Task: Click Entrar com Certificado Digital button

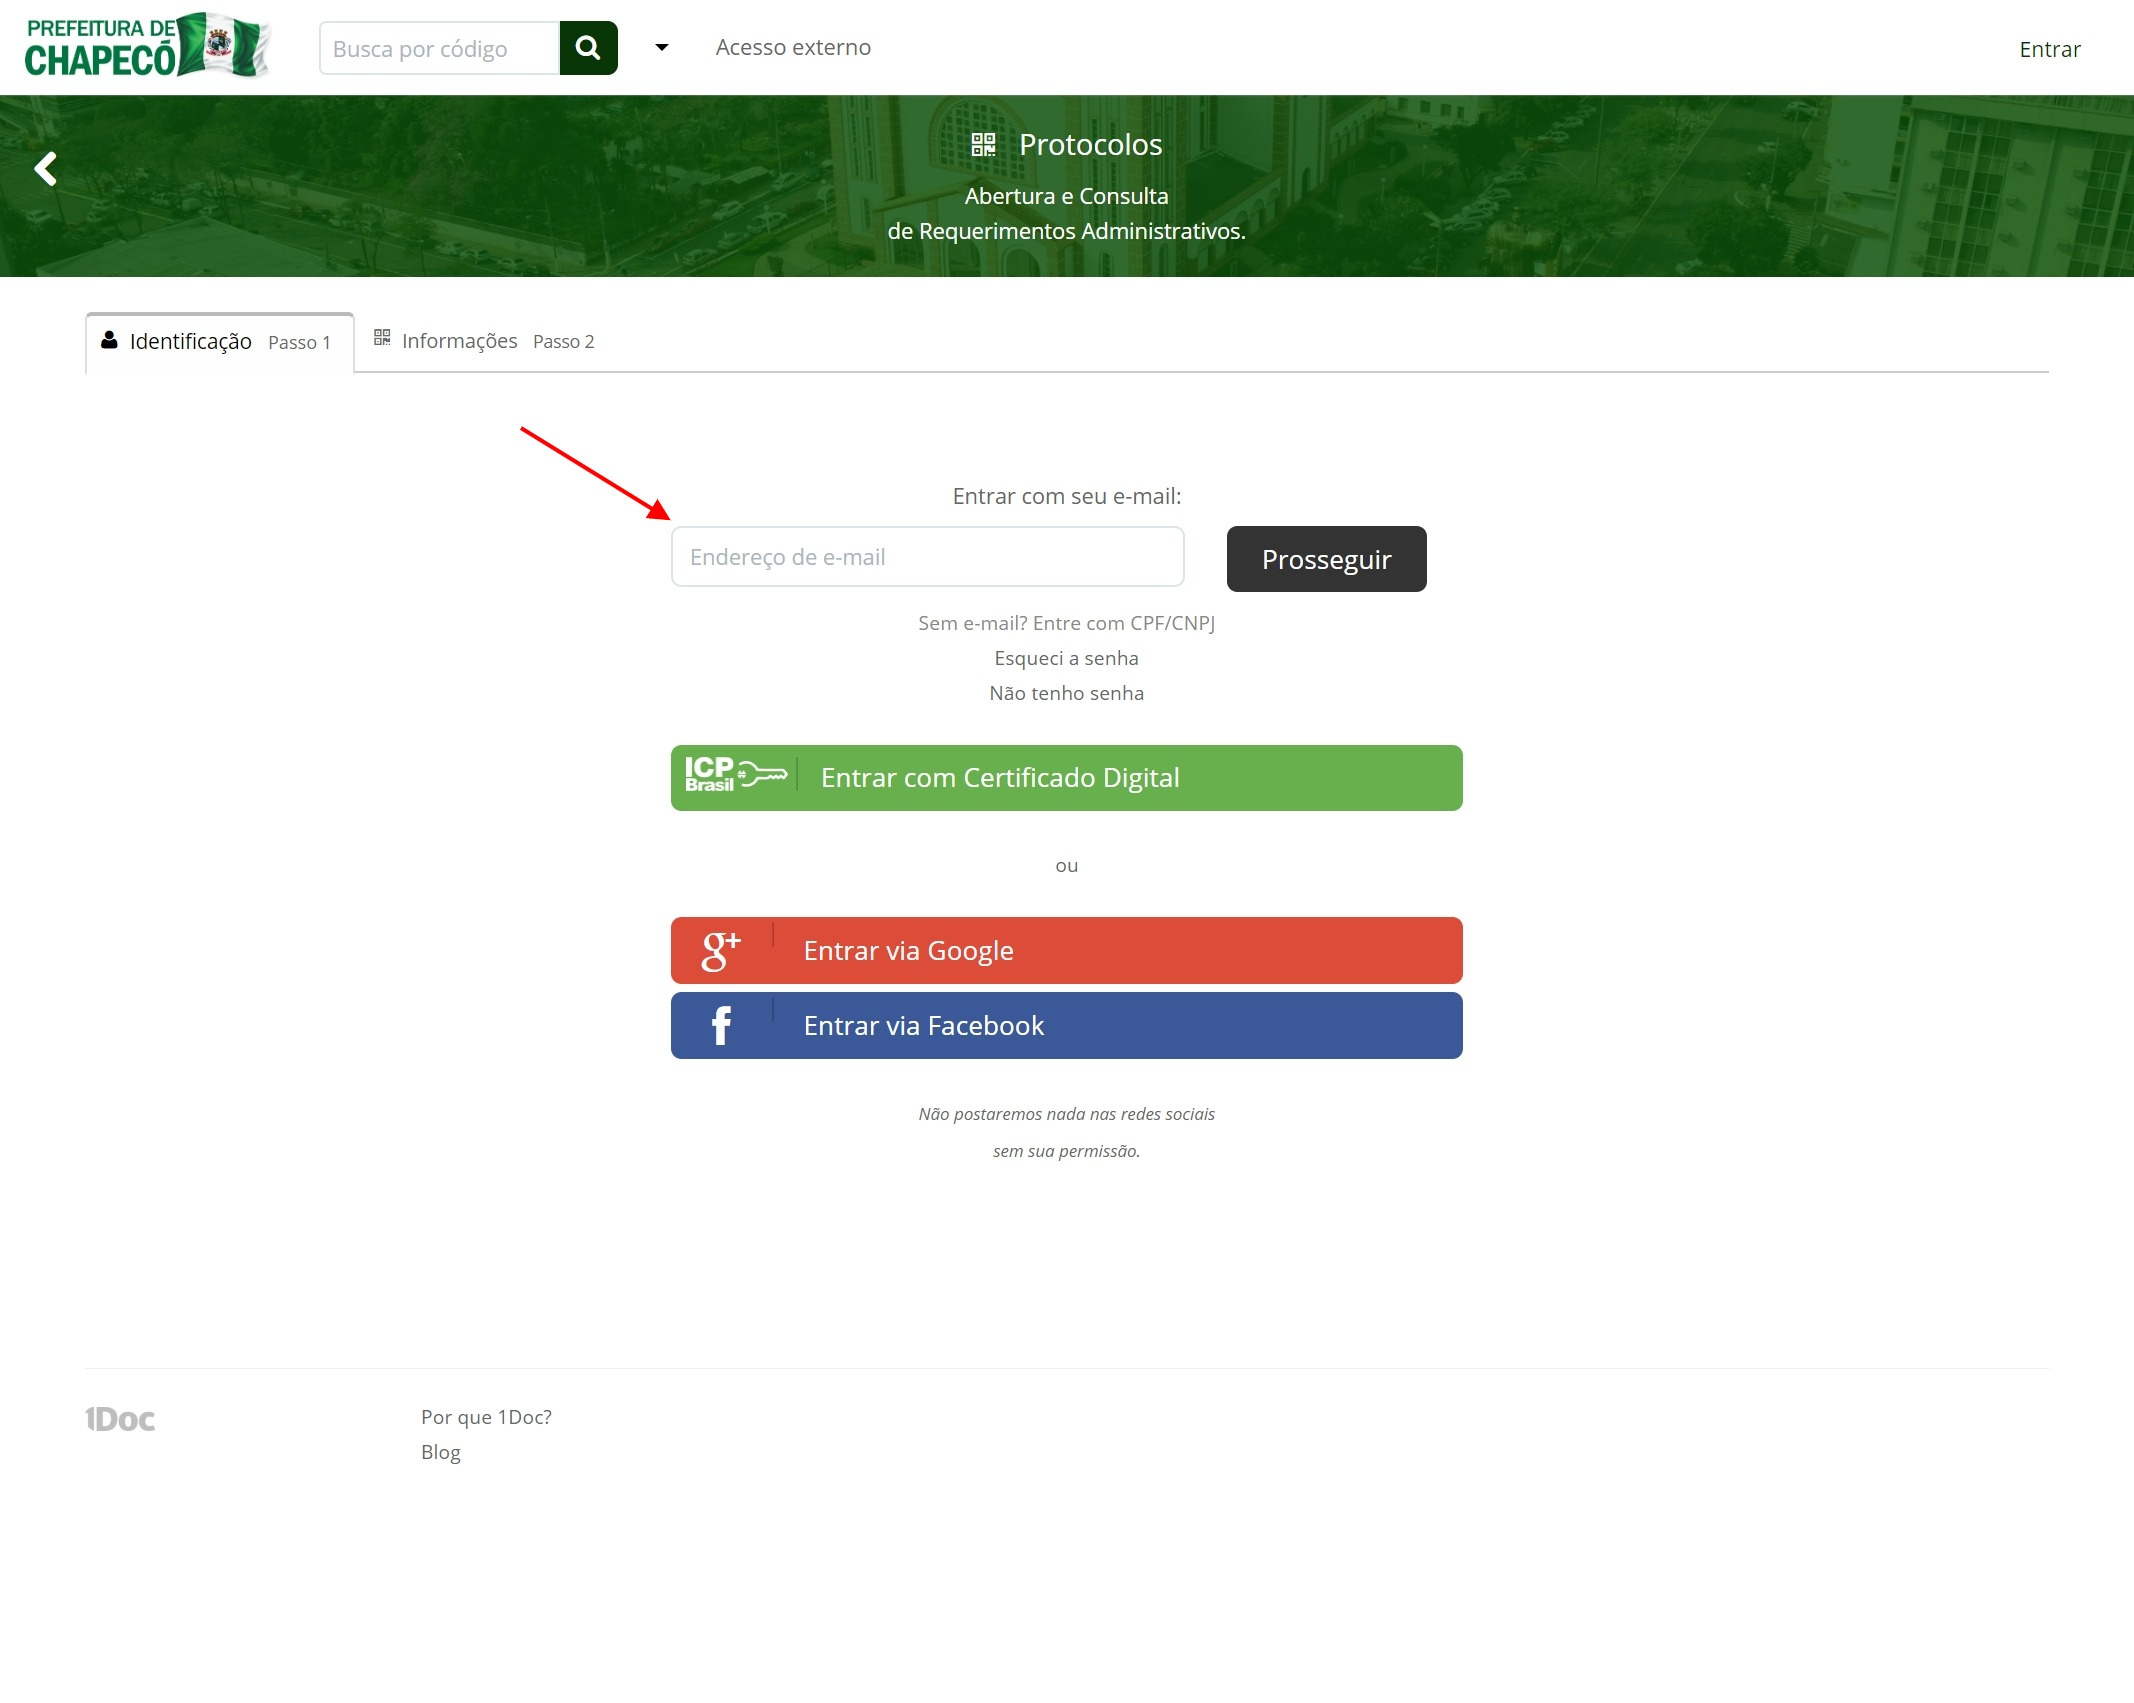Action: tap(1066, 778)
